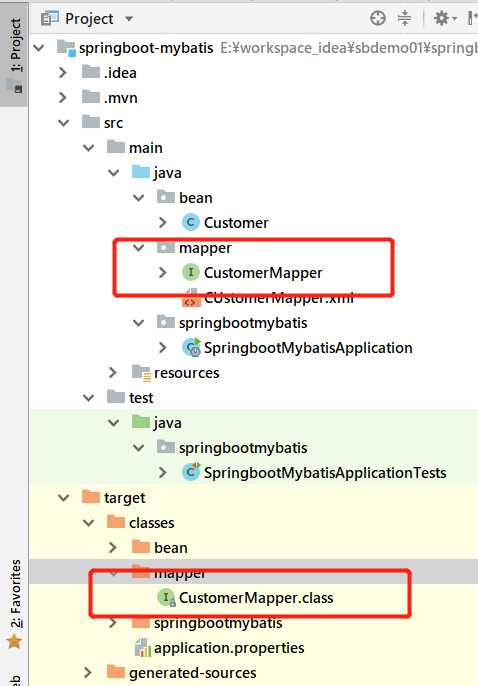Click the locate target icon in Project toolbar
Viewport: 478px width, 686px height.
[x=377, y=18]
